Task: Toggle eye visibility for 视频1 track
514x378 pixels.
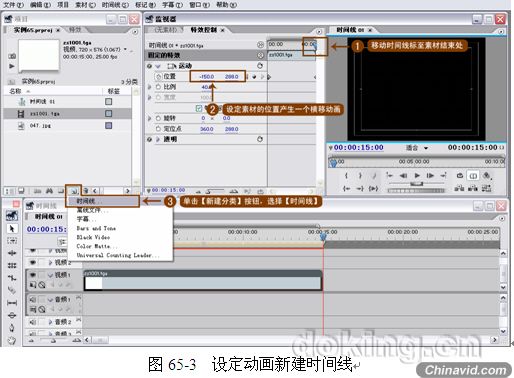Action: click(x=33, y=275)
